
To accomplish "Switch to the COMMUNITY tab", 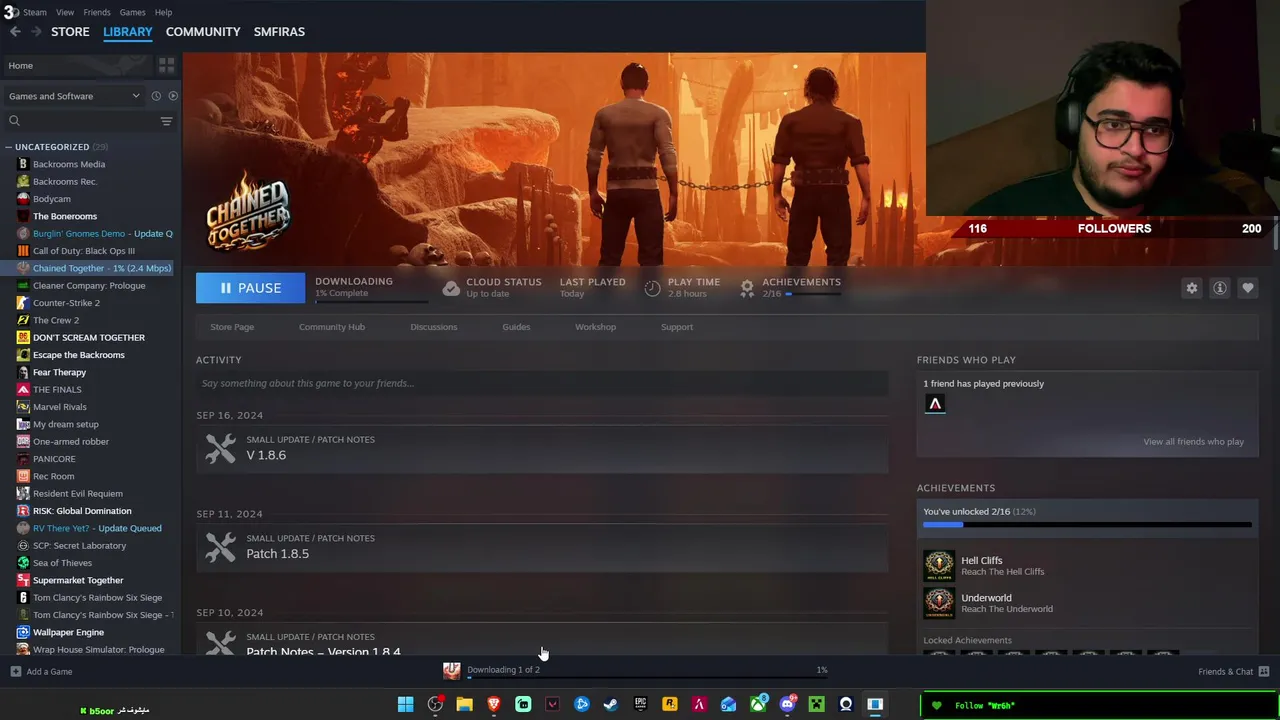I will [x=203, y=32].
